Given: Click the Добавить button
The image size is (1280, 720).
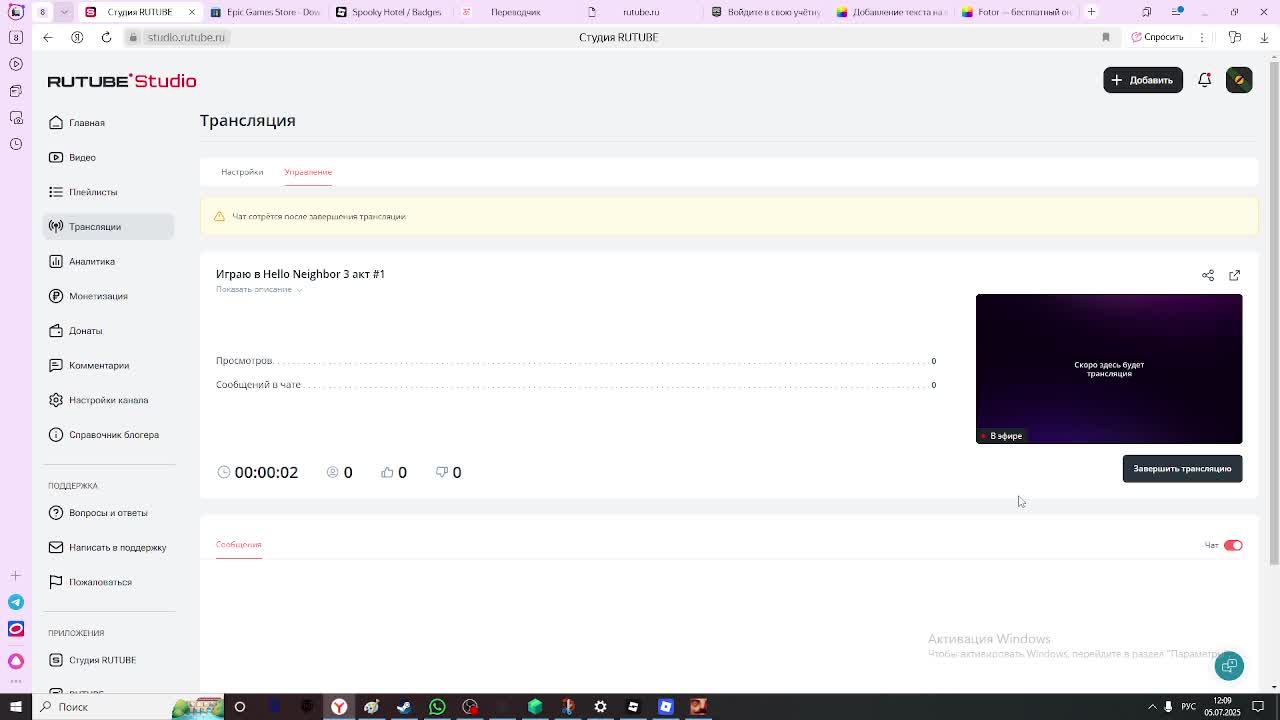Looking at the screenshot, I should (1143, 80).
